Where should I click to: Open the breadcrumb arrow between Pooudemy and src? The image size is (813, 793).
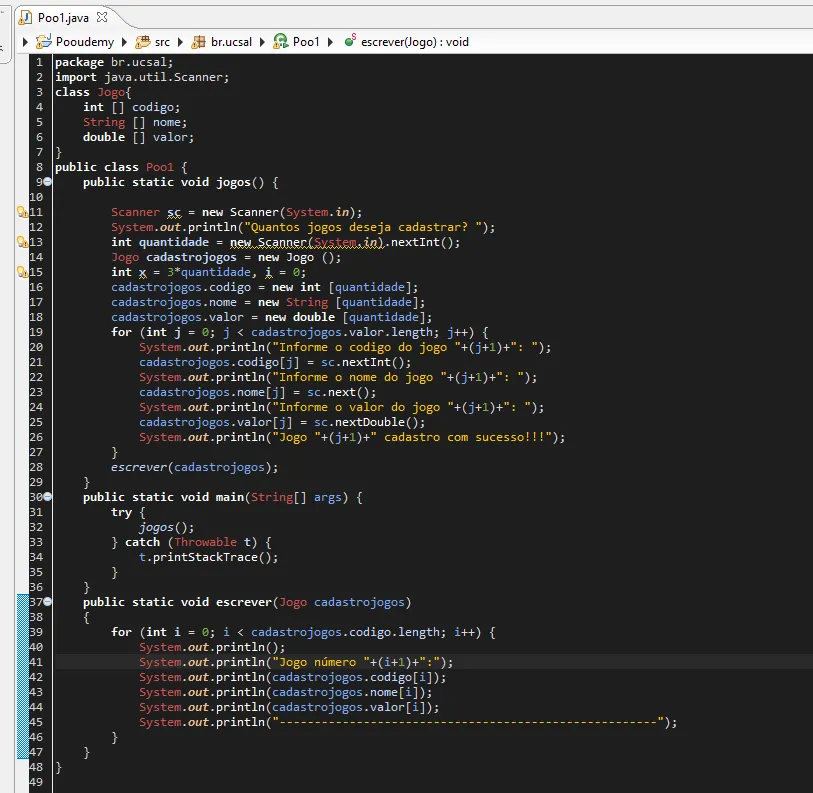tap(125, 42)
